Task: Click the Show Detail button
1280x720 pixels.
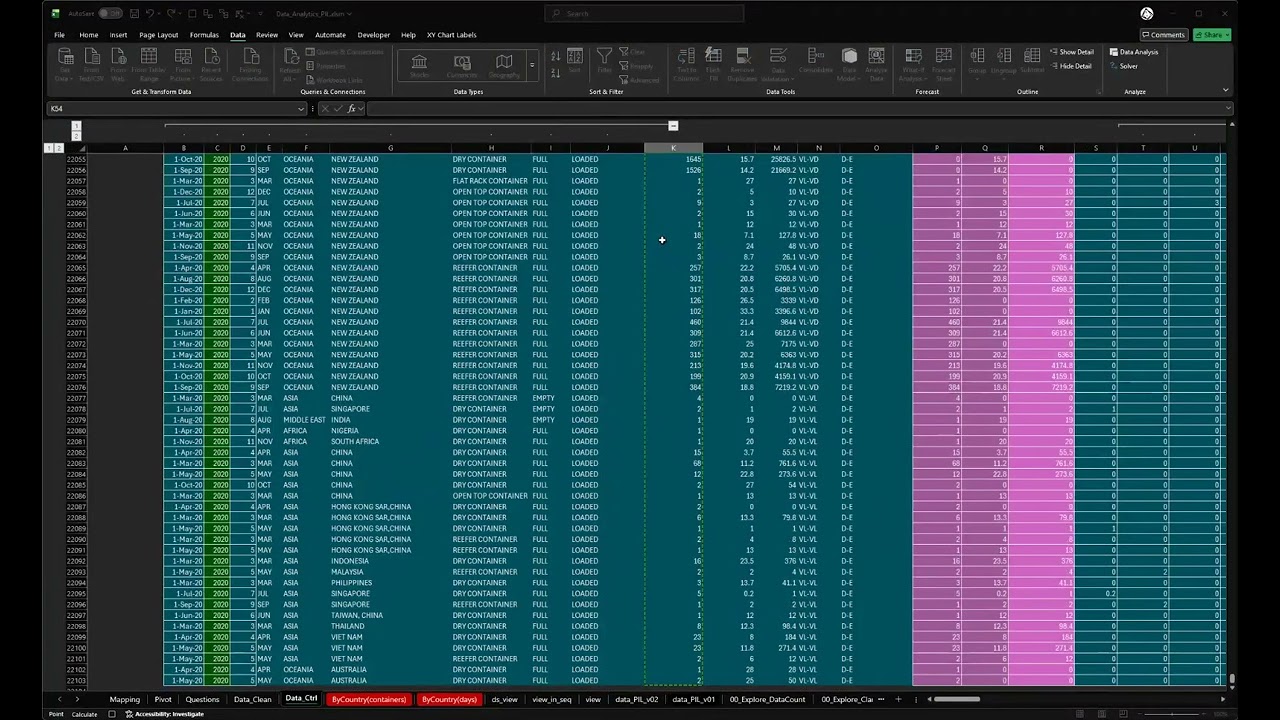Action: [x=1071, y=52]
